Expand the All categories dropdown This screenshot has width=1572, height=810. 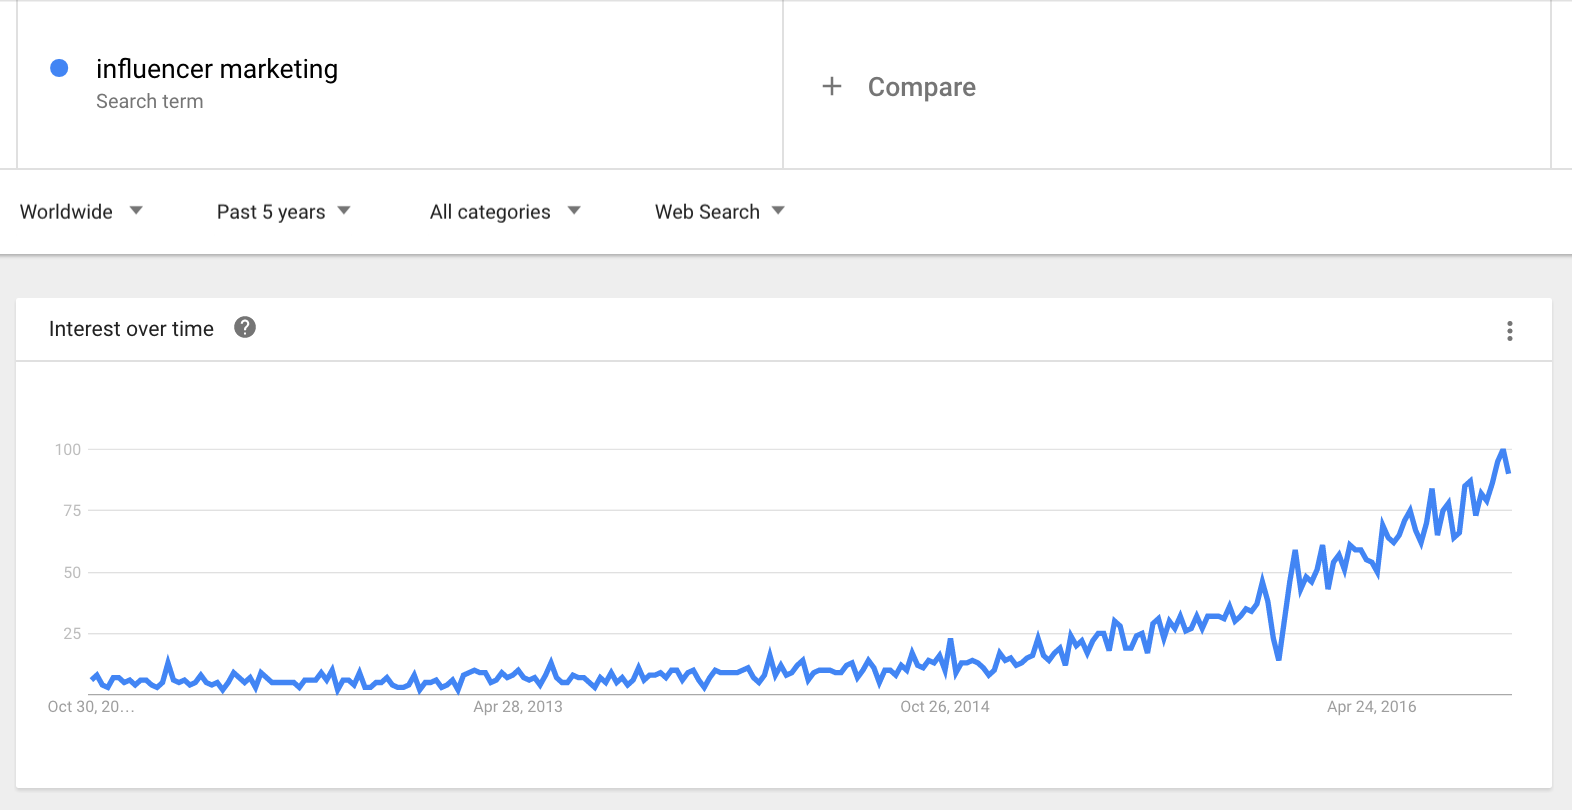504,211
